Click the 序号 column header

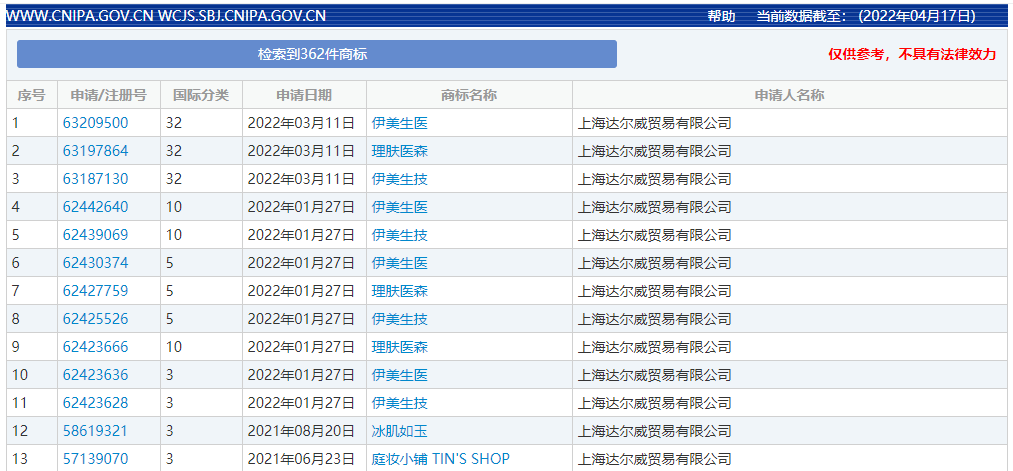32,95
